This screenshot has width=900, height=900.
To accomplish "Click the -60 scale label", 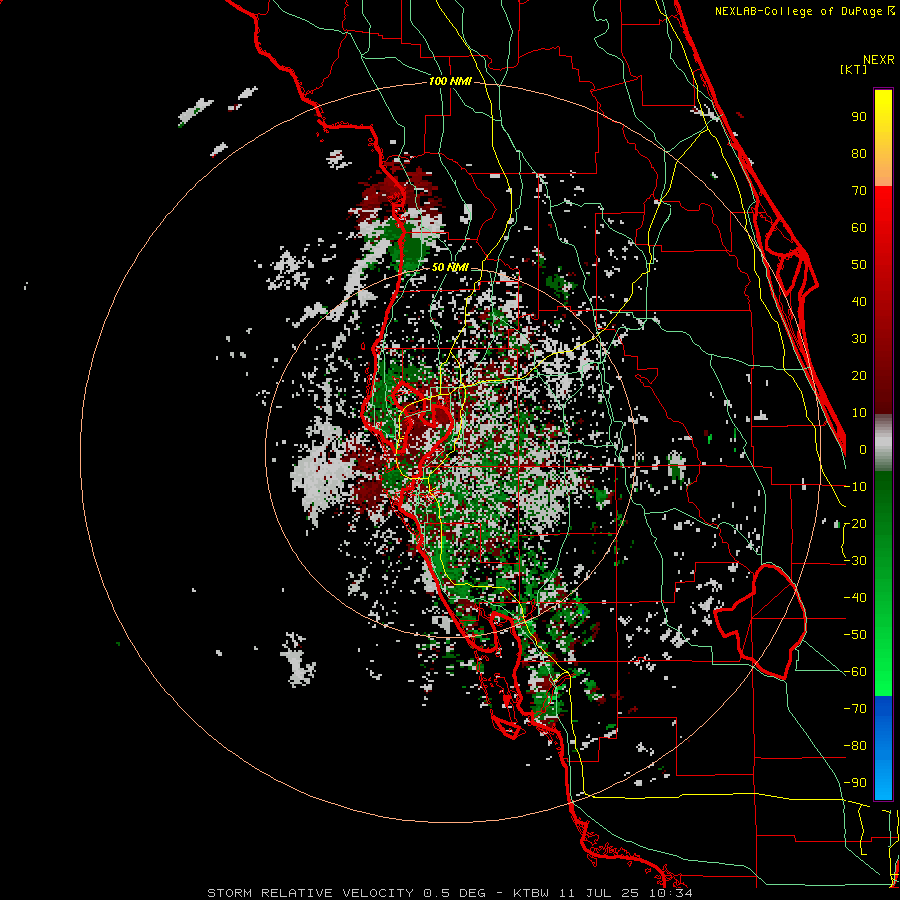I will tap(855, 672).
